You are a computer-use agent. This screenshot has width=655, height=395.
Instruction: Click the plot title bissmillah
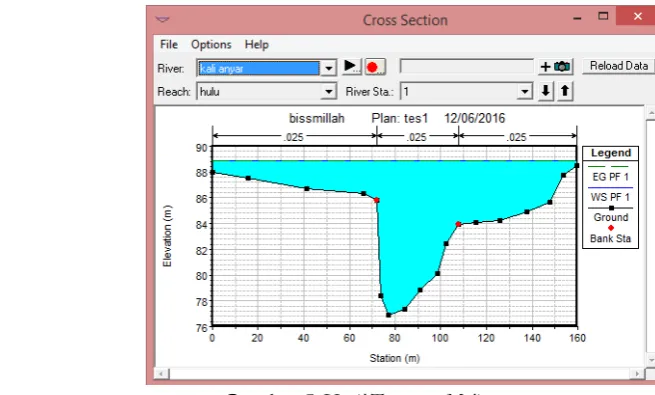(x=317, y=119)
